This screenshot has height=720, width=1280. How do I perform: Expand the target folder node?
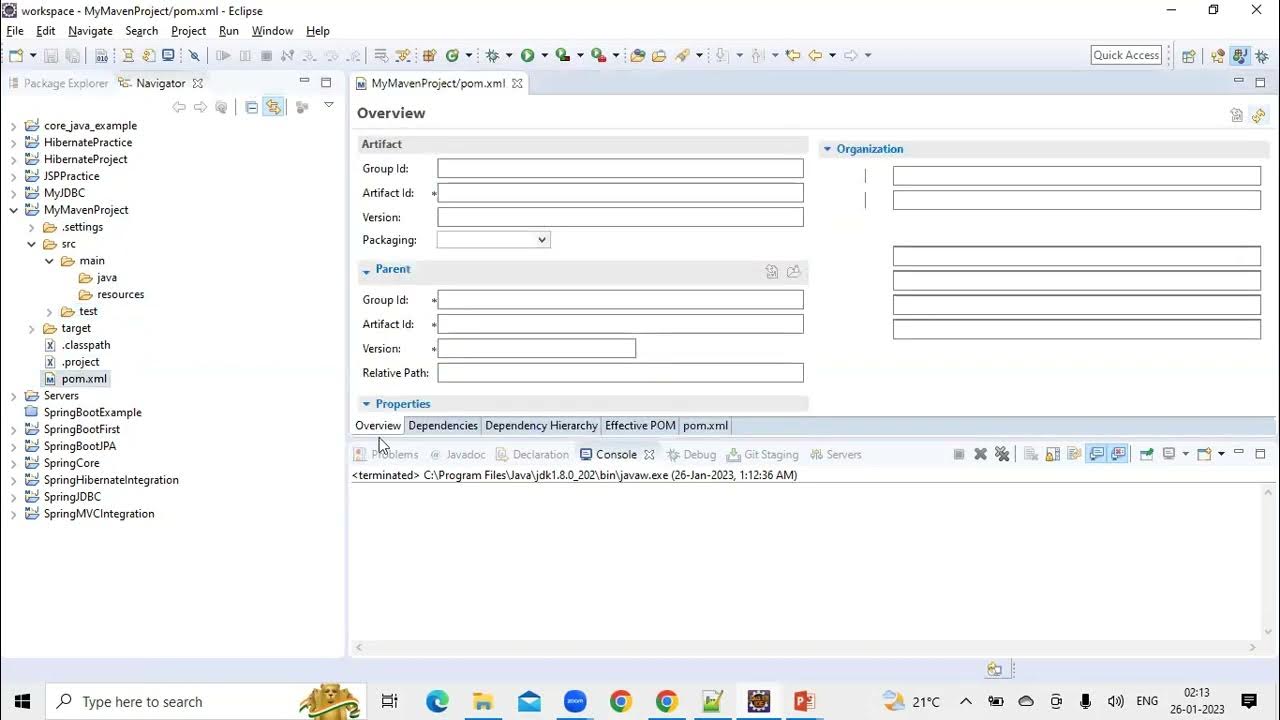(x=32, y=328)
